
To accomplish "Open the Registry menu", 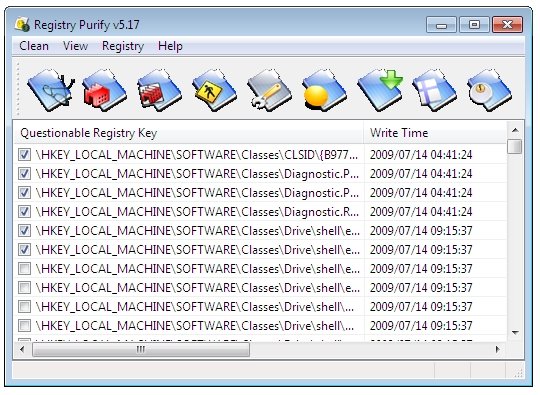I will (x=123, y=46).
